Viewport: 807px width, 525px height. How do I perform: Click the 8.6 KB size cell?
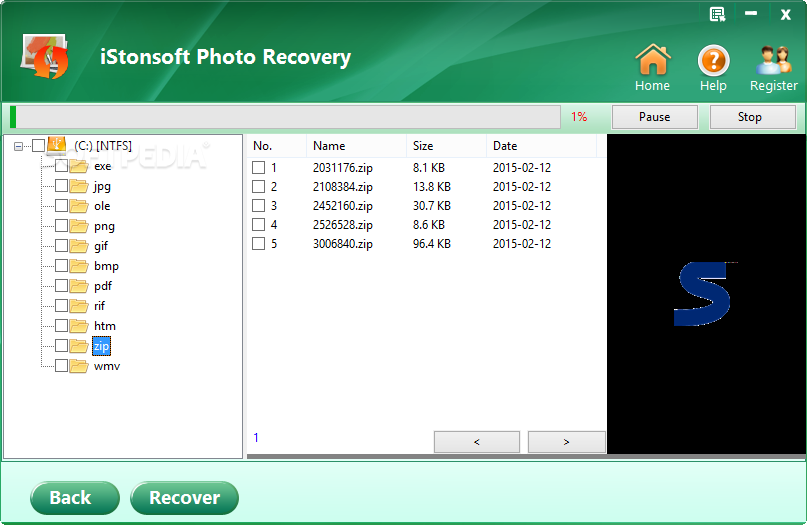point(429,224)
